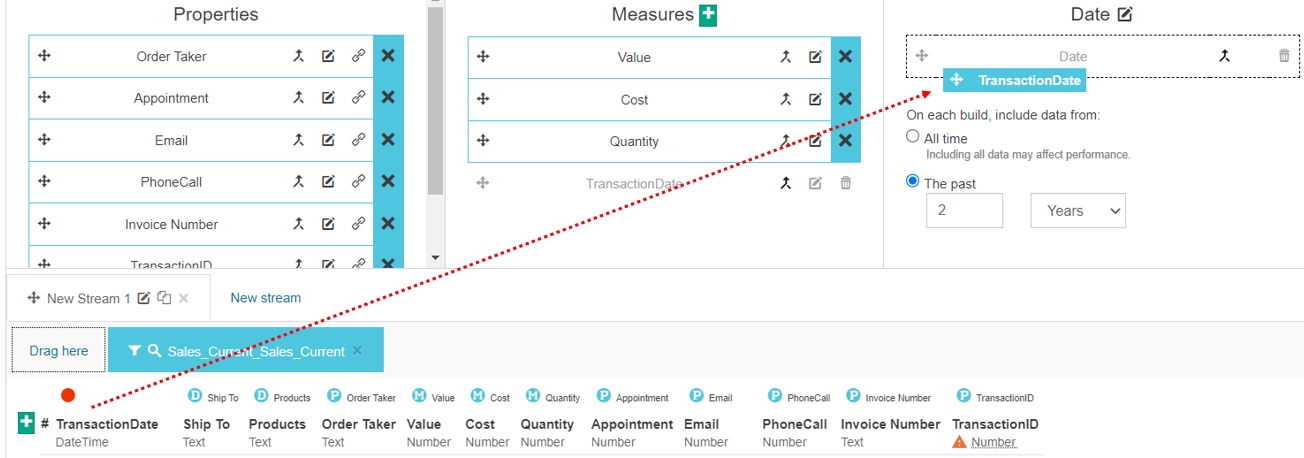Screen dimensions: 1304x458
Task: Edit the Email property
Action: pos(328,140)
